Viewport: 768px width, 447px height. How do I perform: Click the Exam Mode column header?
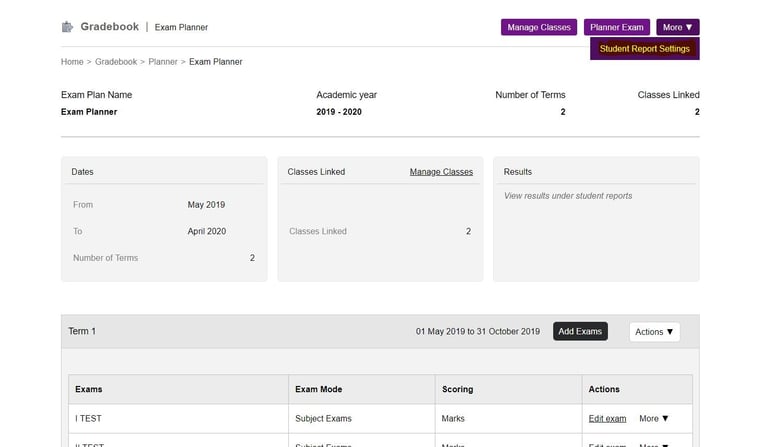pos(319,389)
